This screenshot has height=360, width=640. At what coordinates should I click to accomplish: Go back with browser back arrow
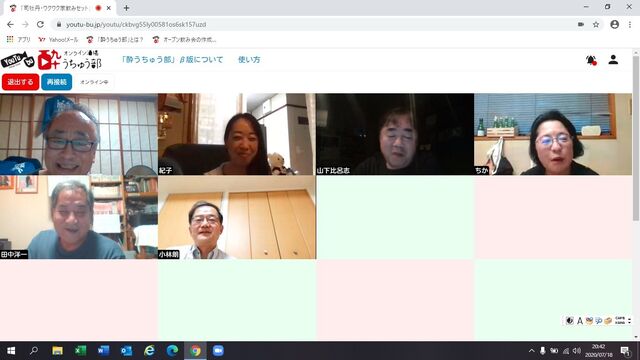10,24
